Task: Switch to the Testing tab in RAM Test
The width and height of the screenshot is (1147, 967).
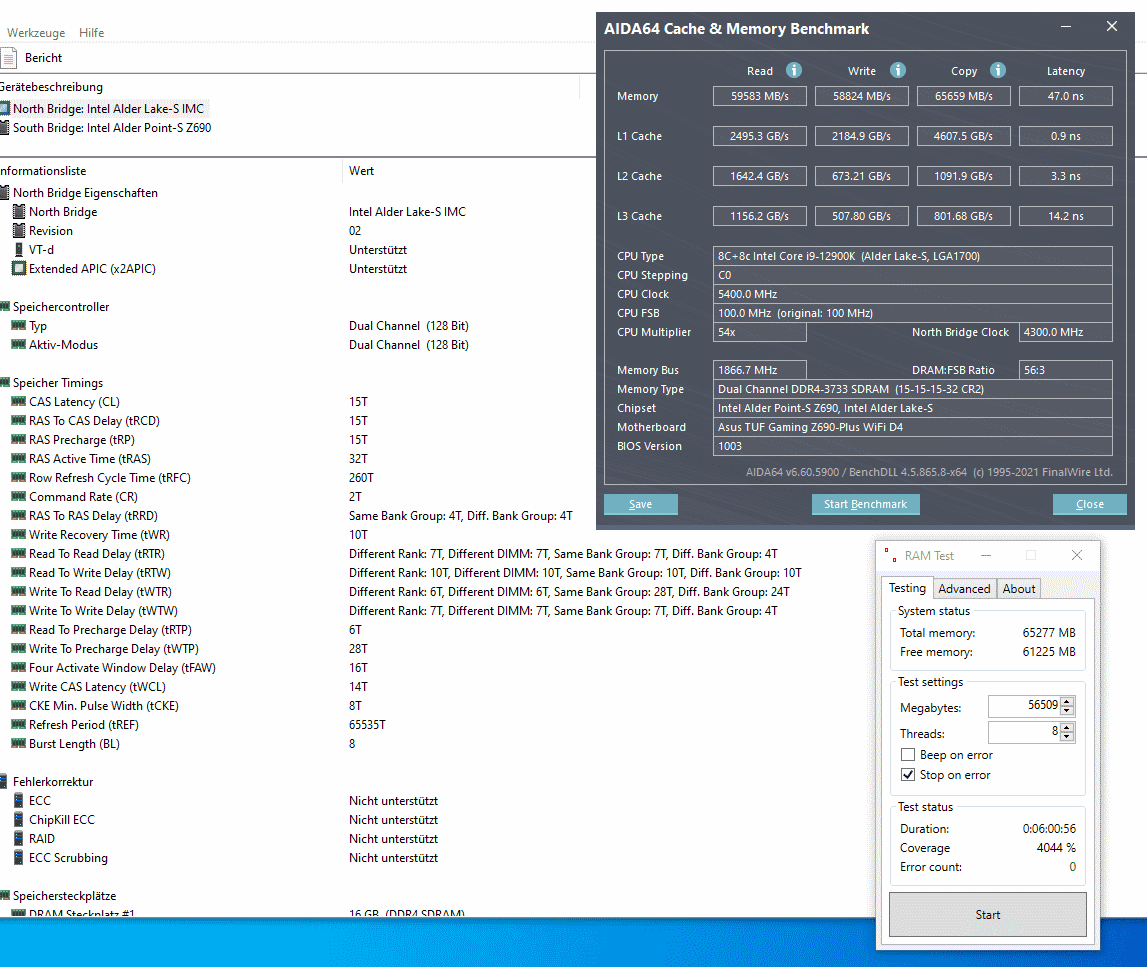Action: [x=907, y=588]
